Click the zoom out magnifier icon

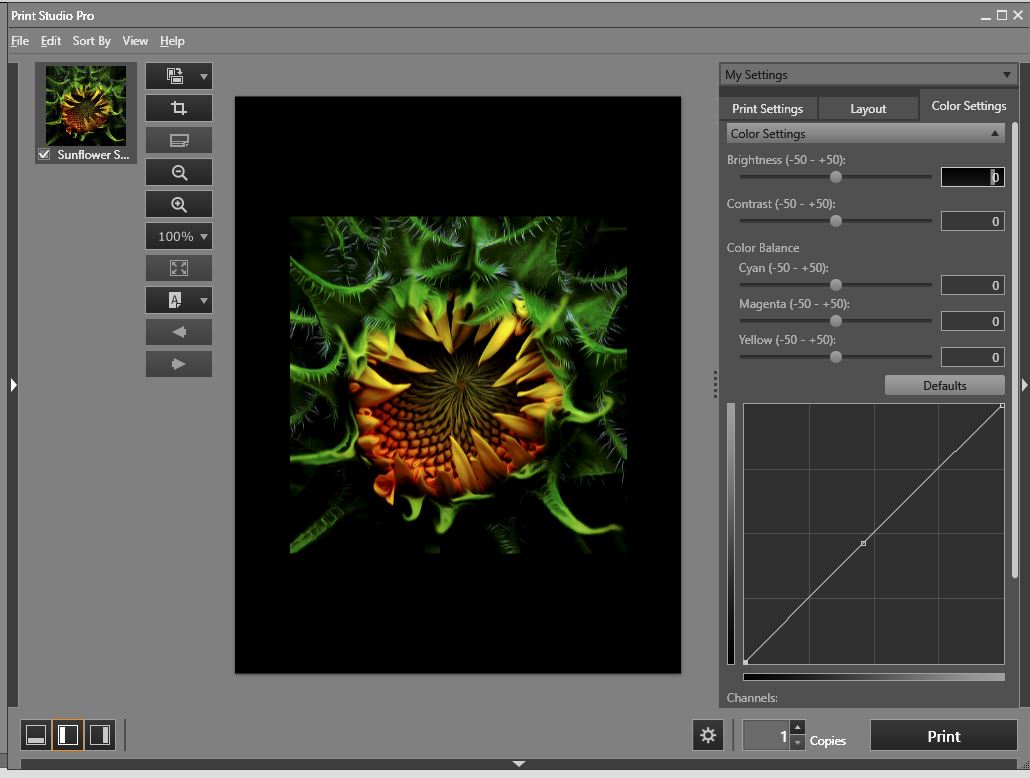[179, 172]
